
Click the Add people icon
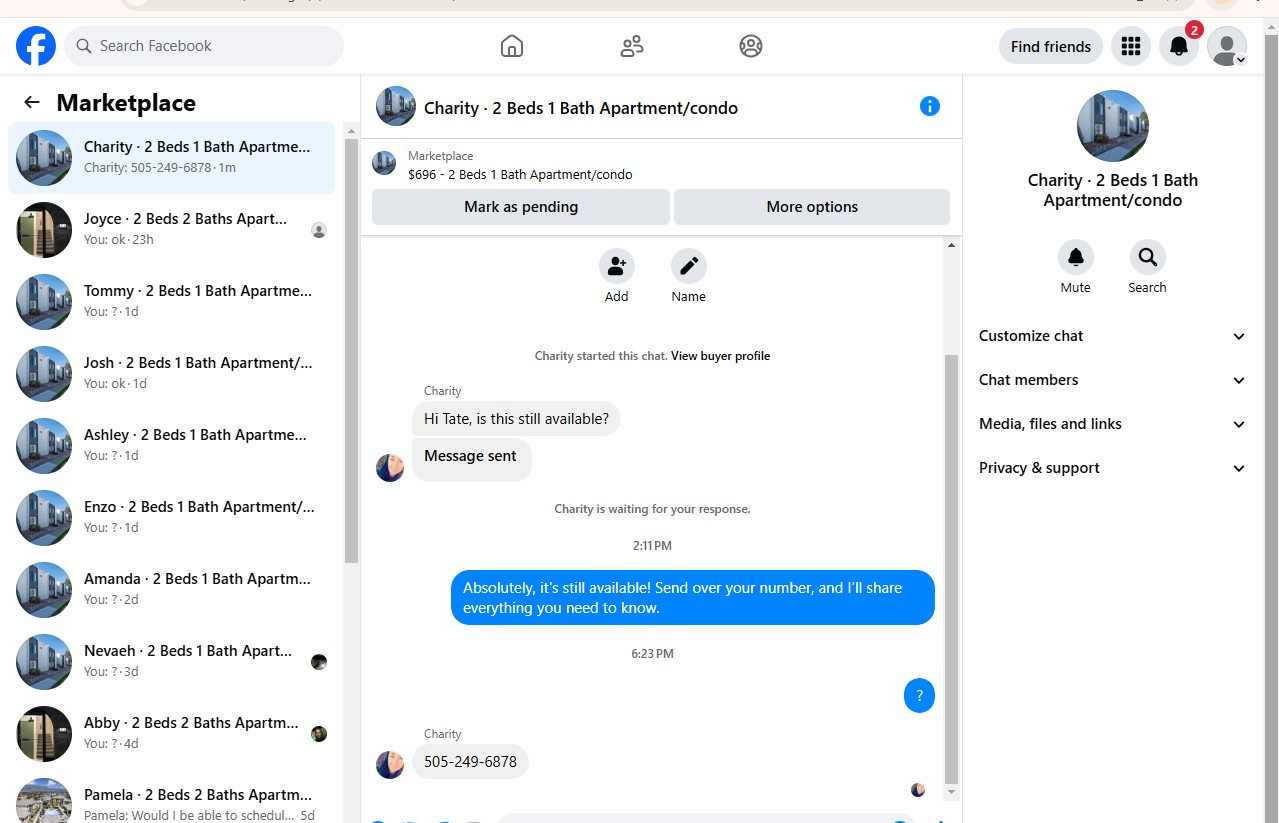(x=617, y=267)
